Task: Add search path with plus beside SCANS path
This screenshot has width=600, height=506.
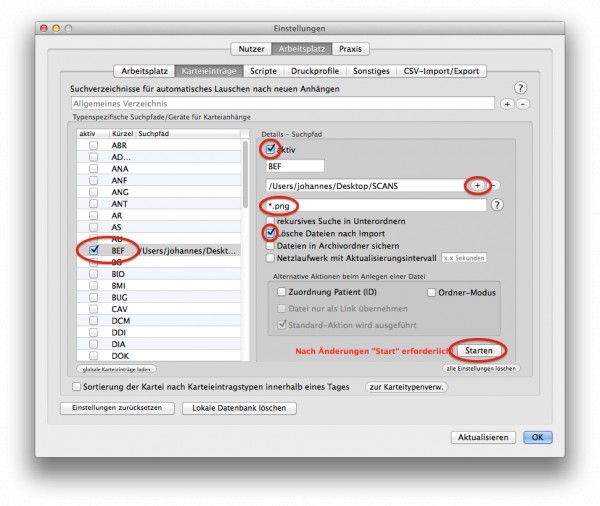Action: 477,186
